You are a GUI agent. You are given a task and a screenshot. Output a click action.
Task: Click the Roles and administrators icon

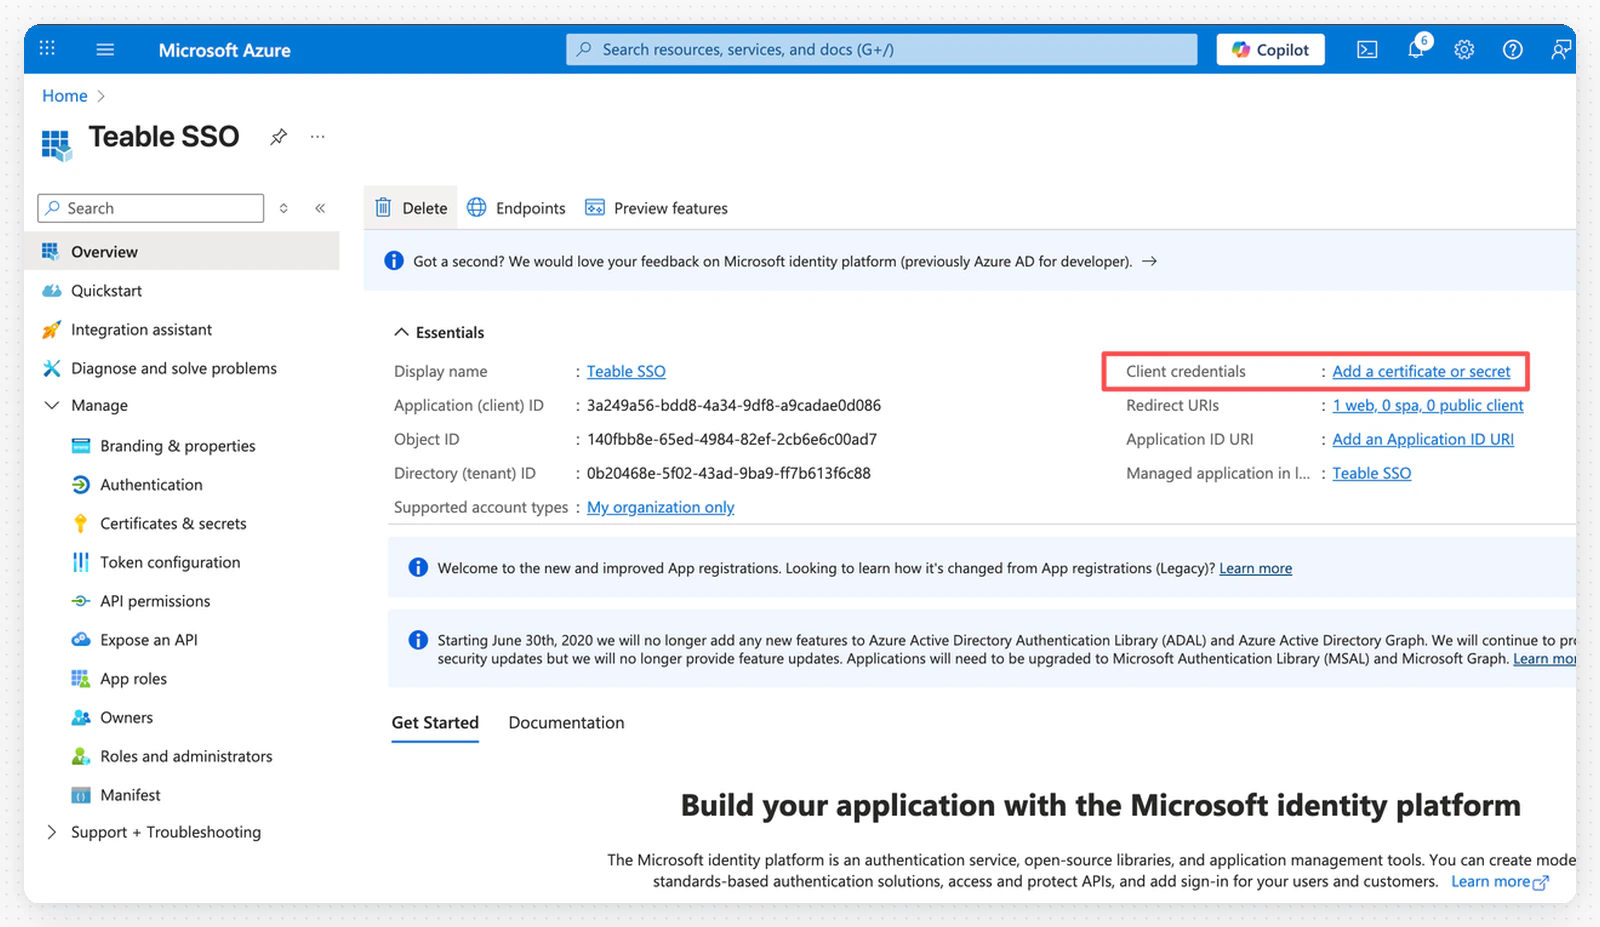click(81, 756)
